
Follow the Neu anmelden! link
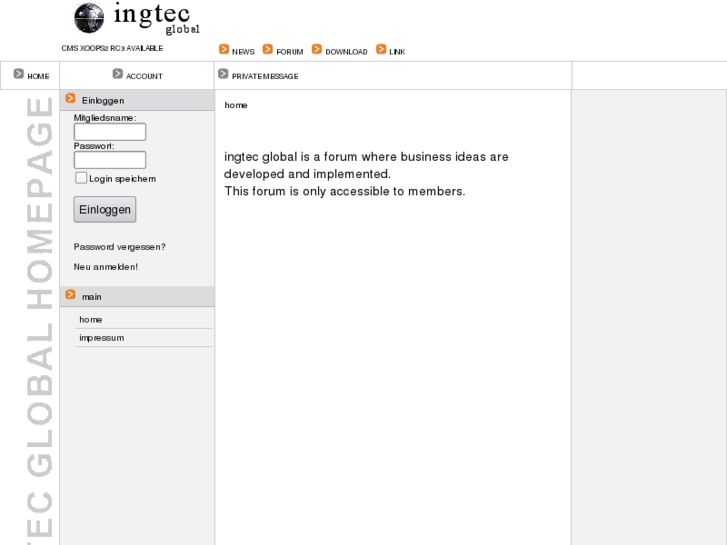106,267
